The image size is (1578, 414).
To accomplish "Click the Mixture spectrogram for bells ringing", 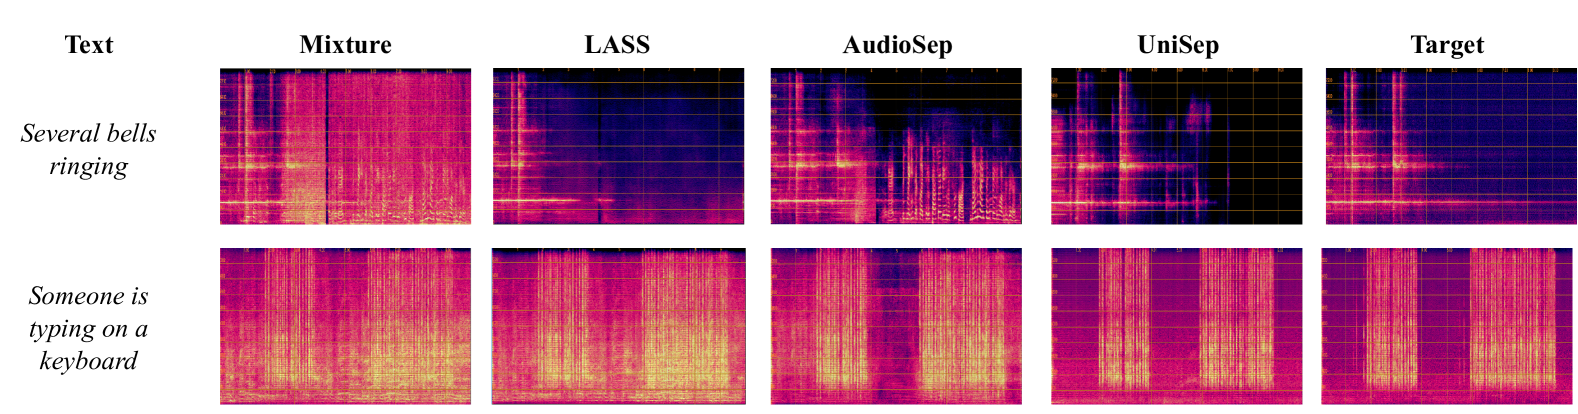I will [345, 146].
